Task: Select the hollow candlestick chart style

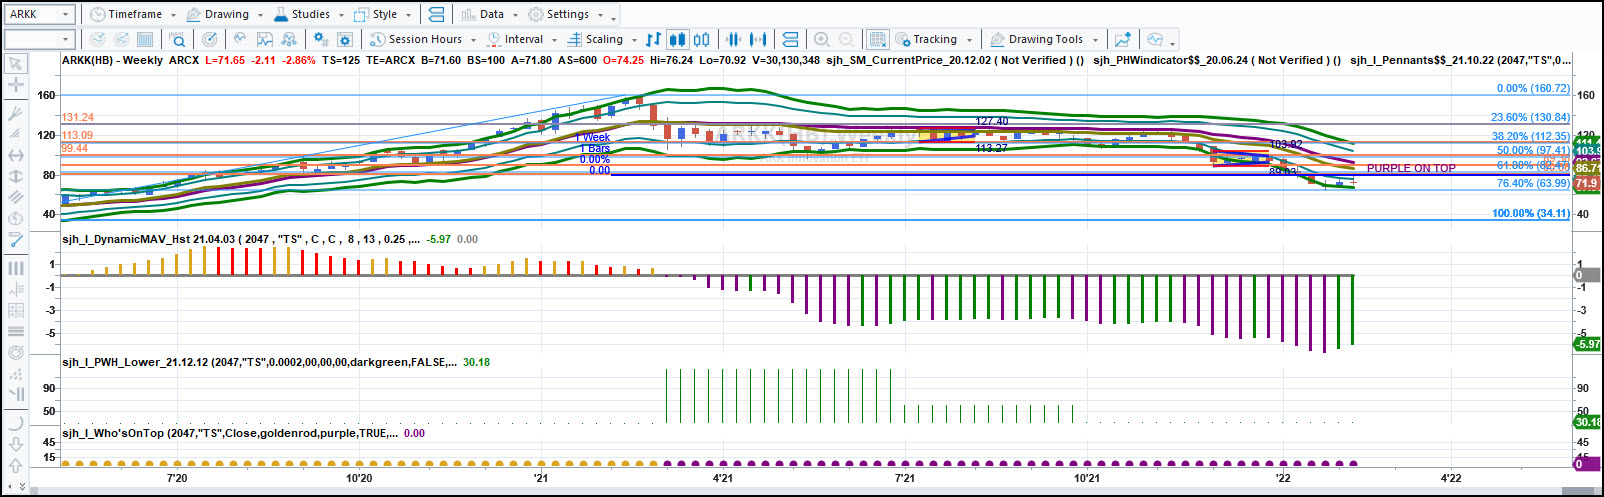Action: [702, 39]
